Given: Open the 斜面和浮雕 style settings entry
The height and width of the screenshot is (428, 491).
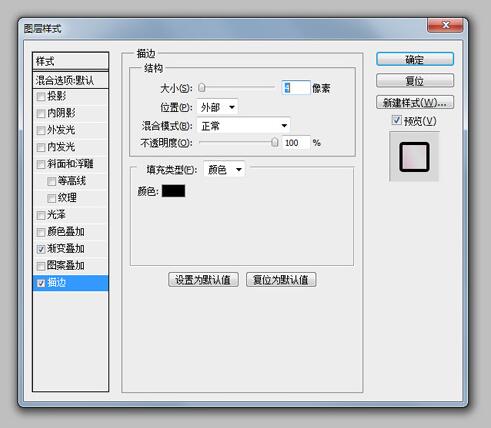Looking at the screenshot, I should tap(70, 164).
